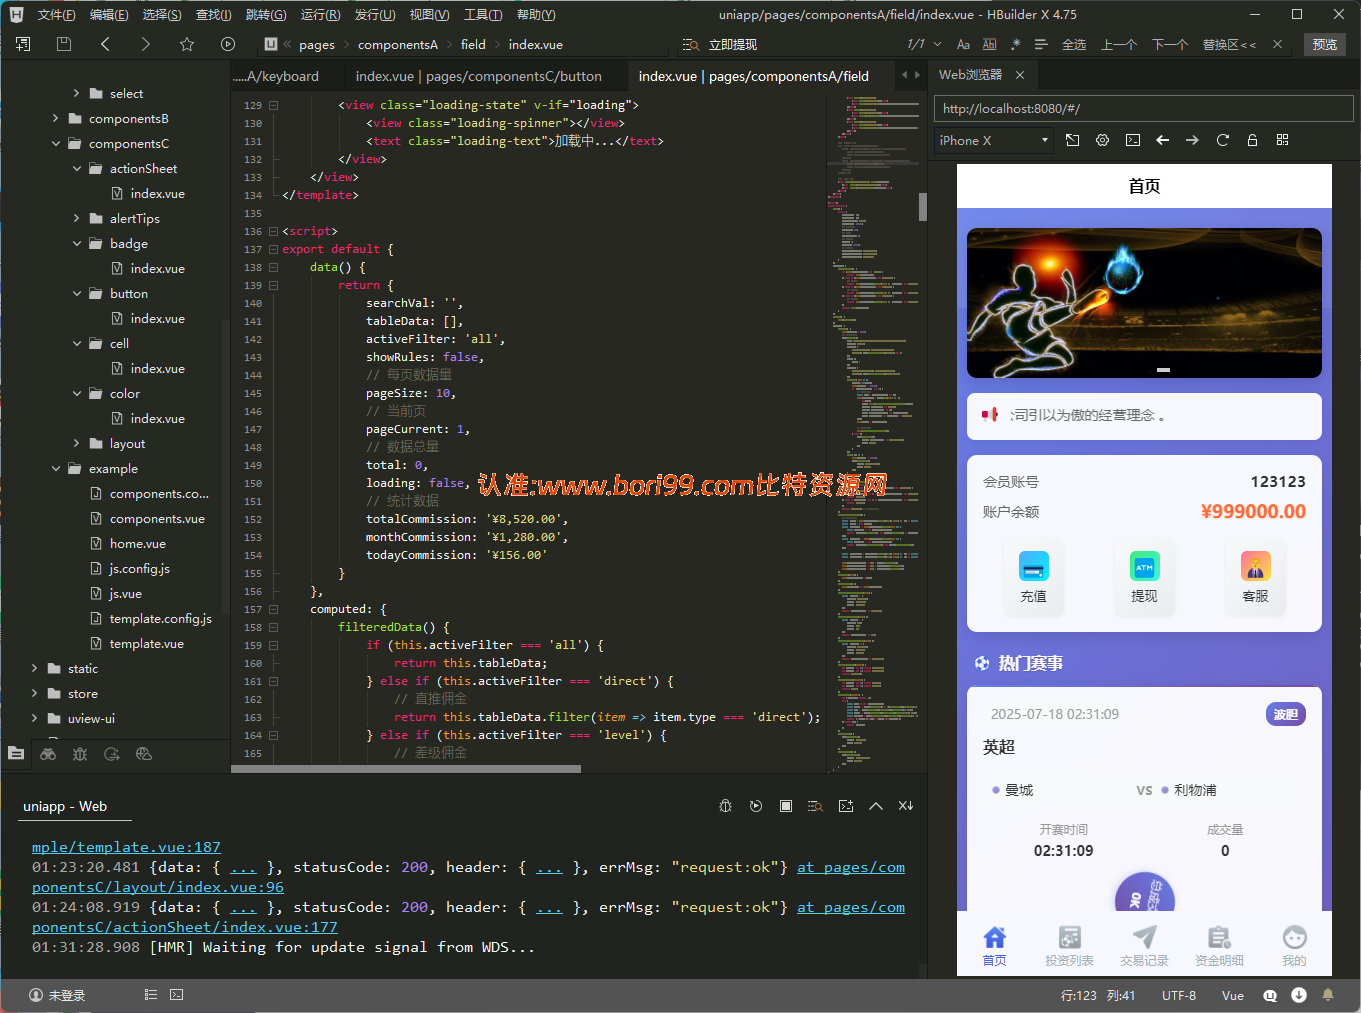Click 全选 select all in search bar
1361x1013 pixels.
1074,44
